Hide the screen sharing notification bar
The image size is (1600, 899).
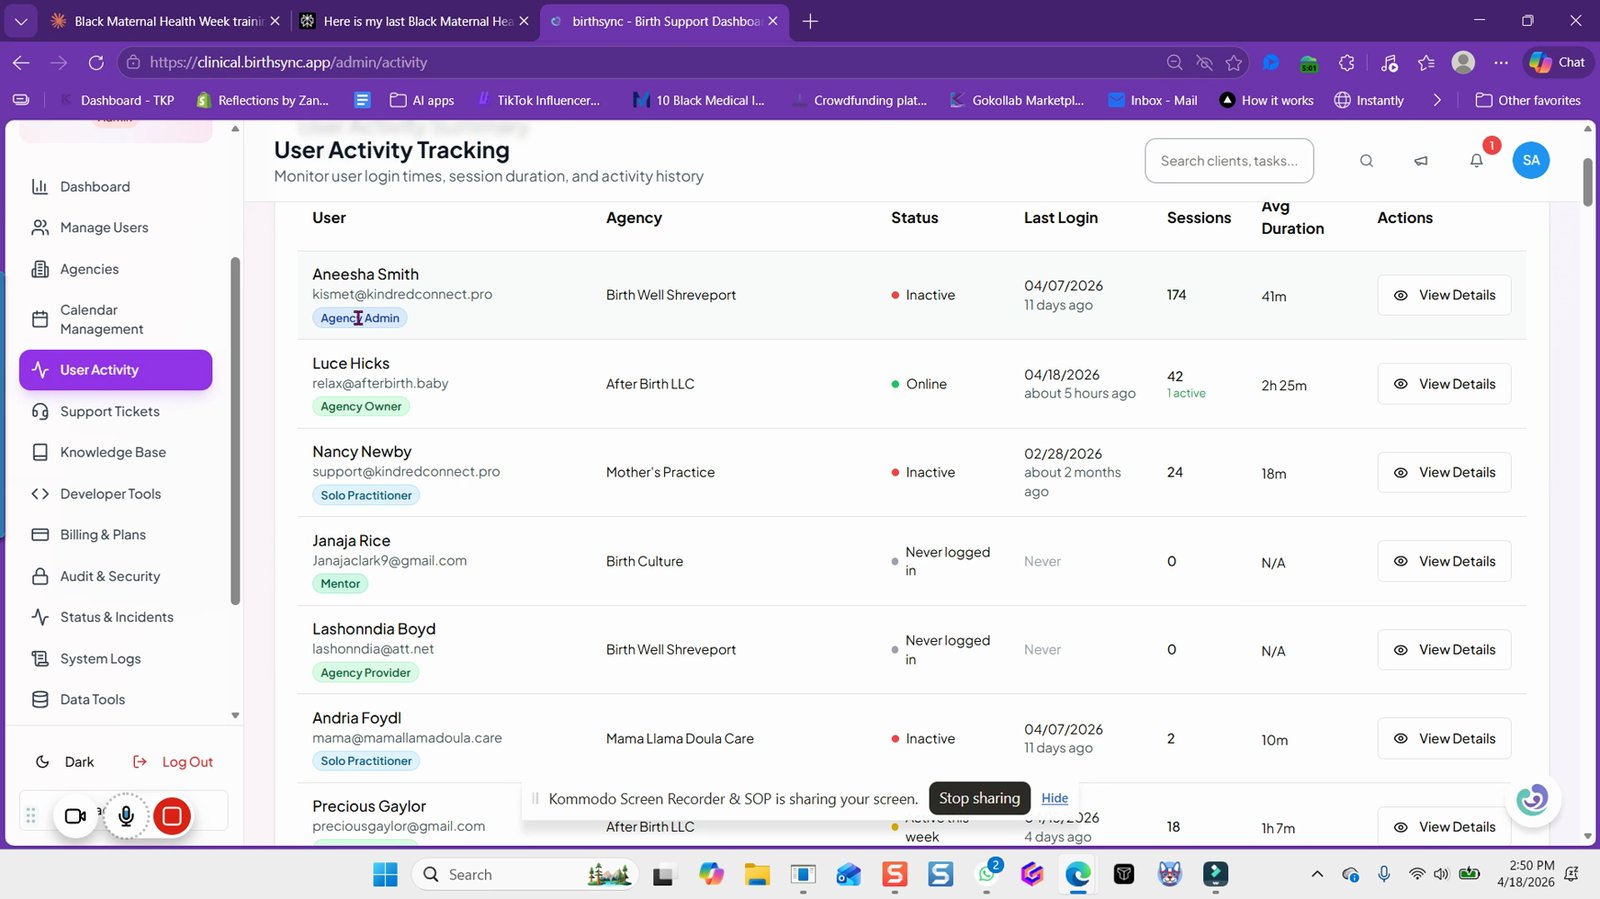click(1054, 798)
